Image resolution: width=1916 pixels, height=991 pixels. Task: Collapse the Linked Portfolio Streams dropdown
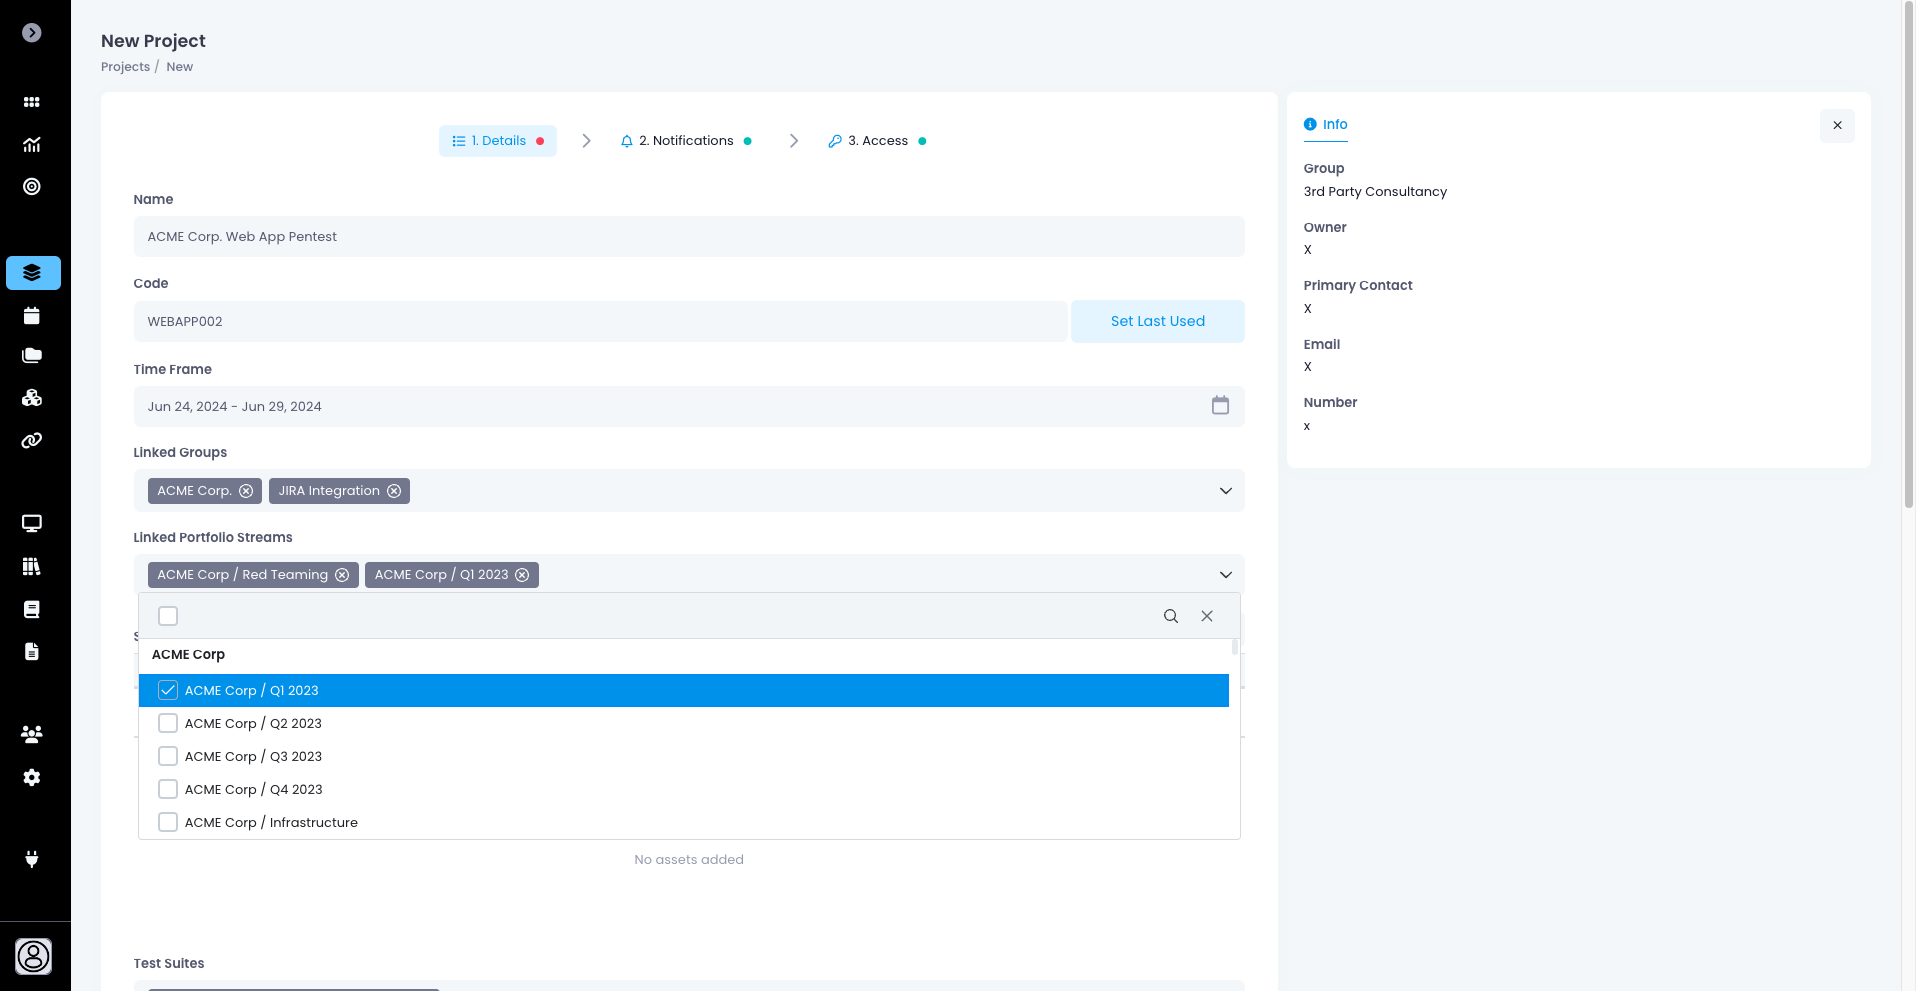click(1225, 575)
